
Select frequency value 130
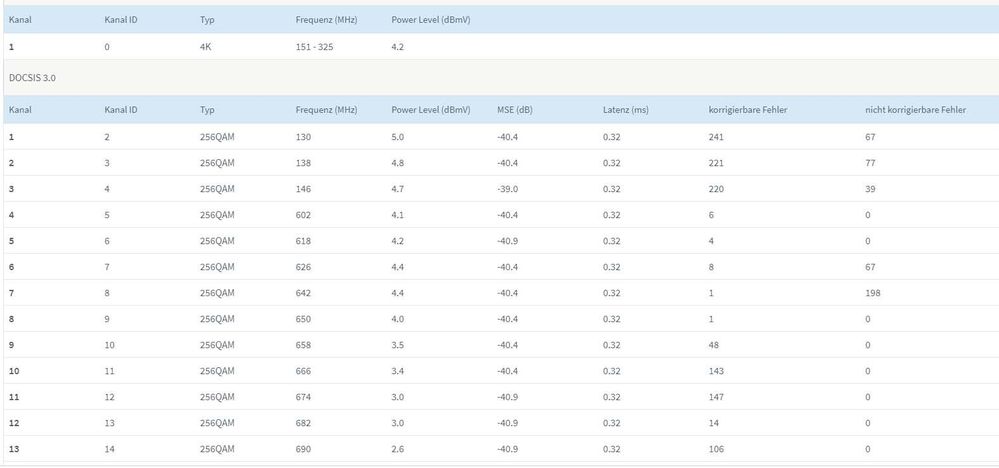pos(303,137)
